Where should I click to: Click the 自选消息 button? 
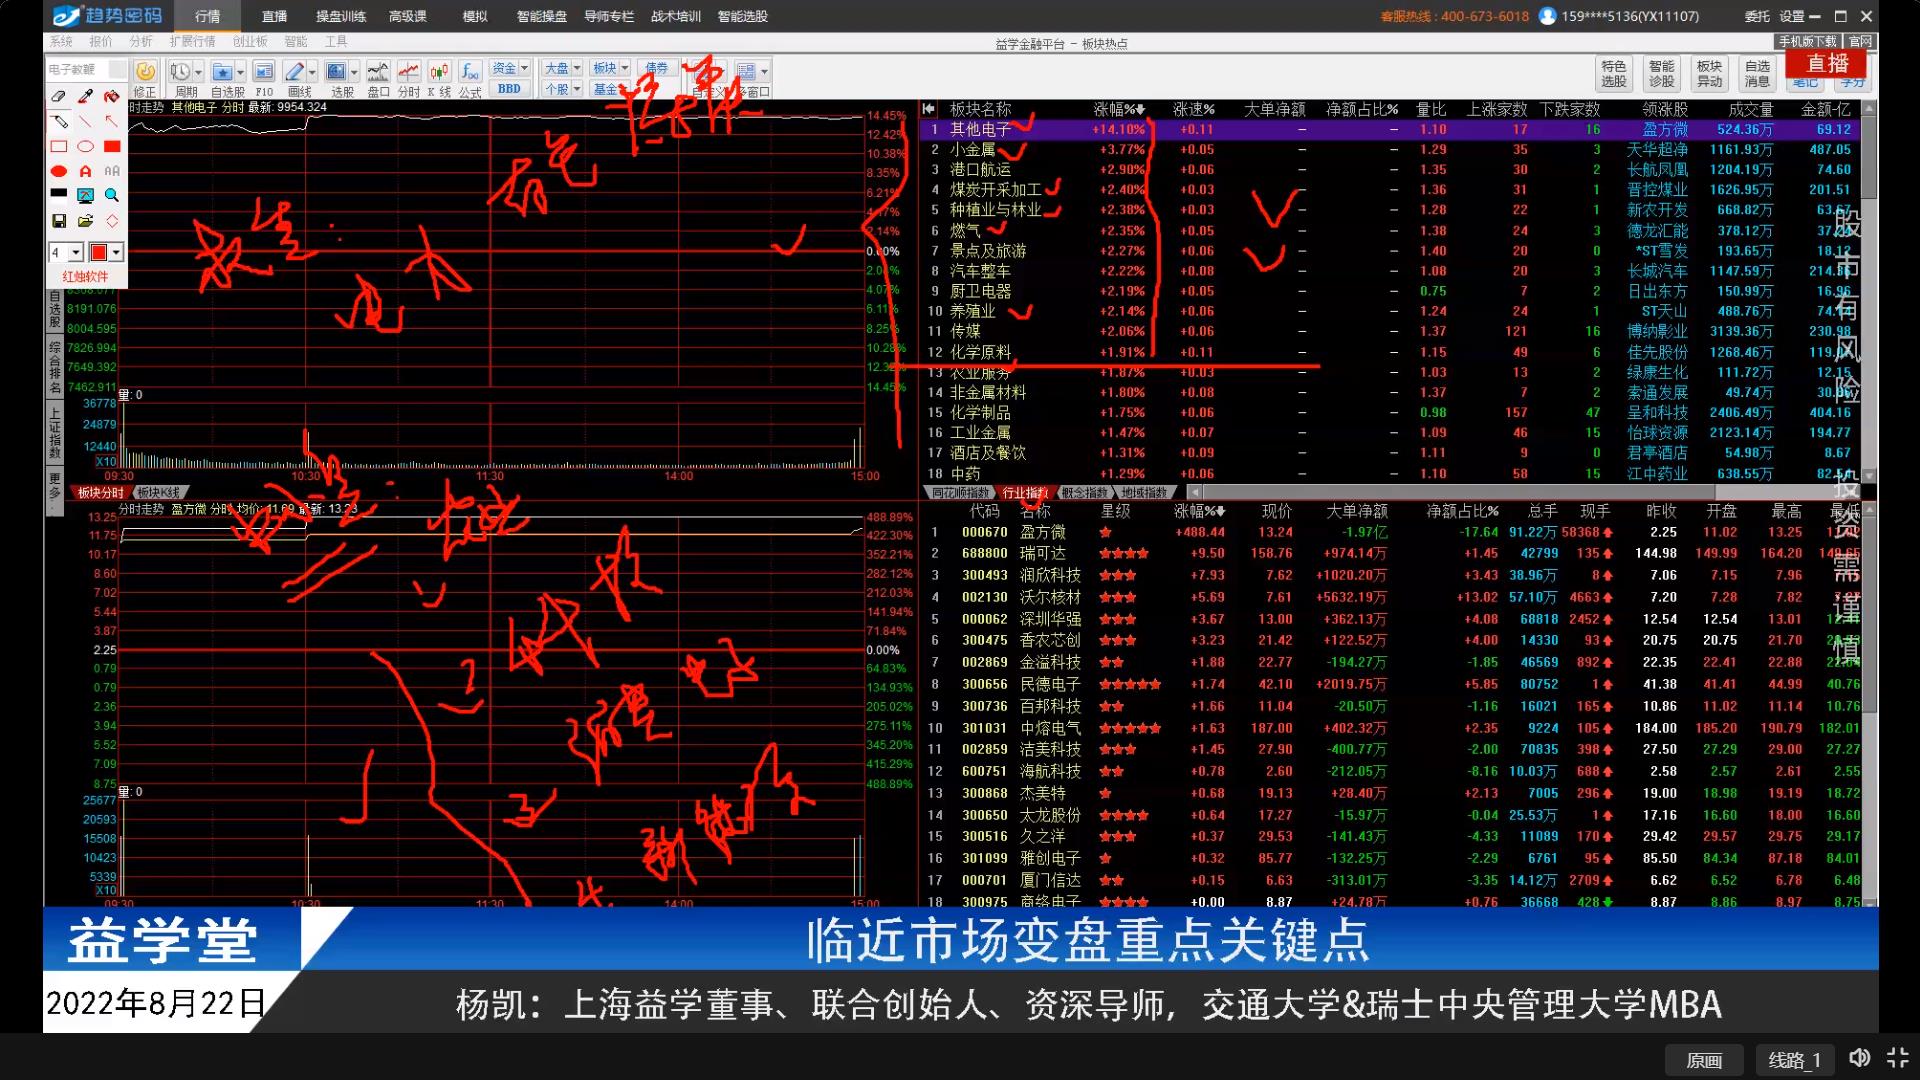coord(1757,74)
